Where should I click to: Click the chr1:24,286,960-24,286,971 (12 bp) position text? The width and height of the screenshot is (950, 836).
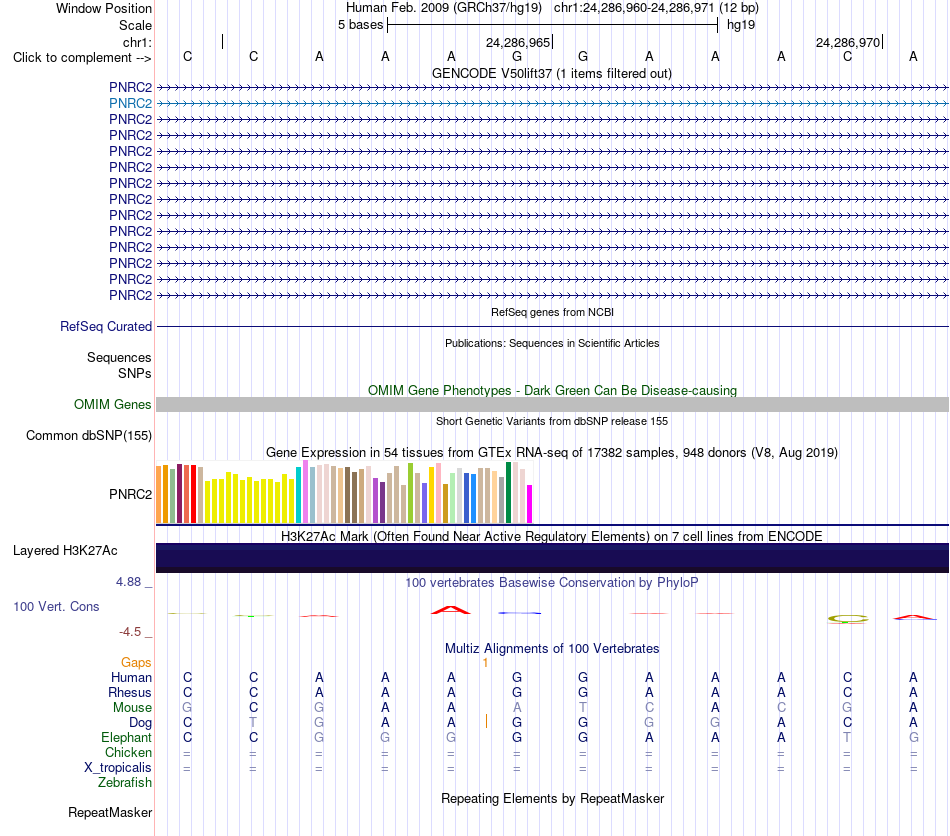point(656,8)
